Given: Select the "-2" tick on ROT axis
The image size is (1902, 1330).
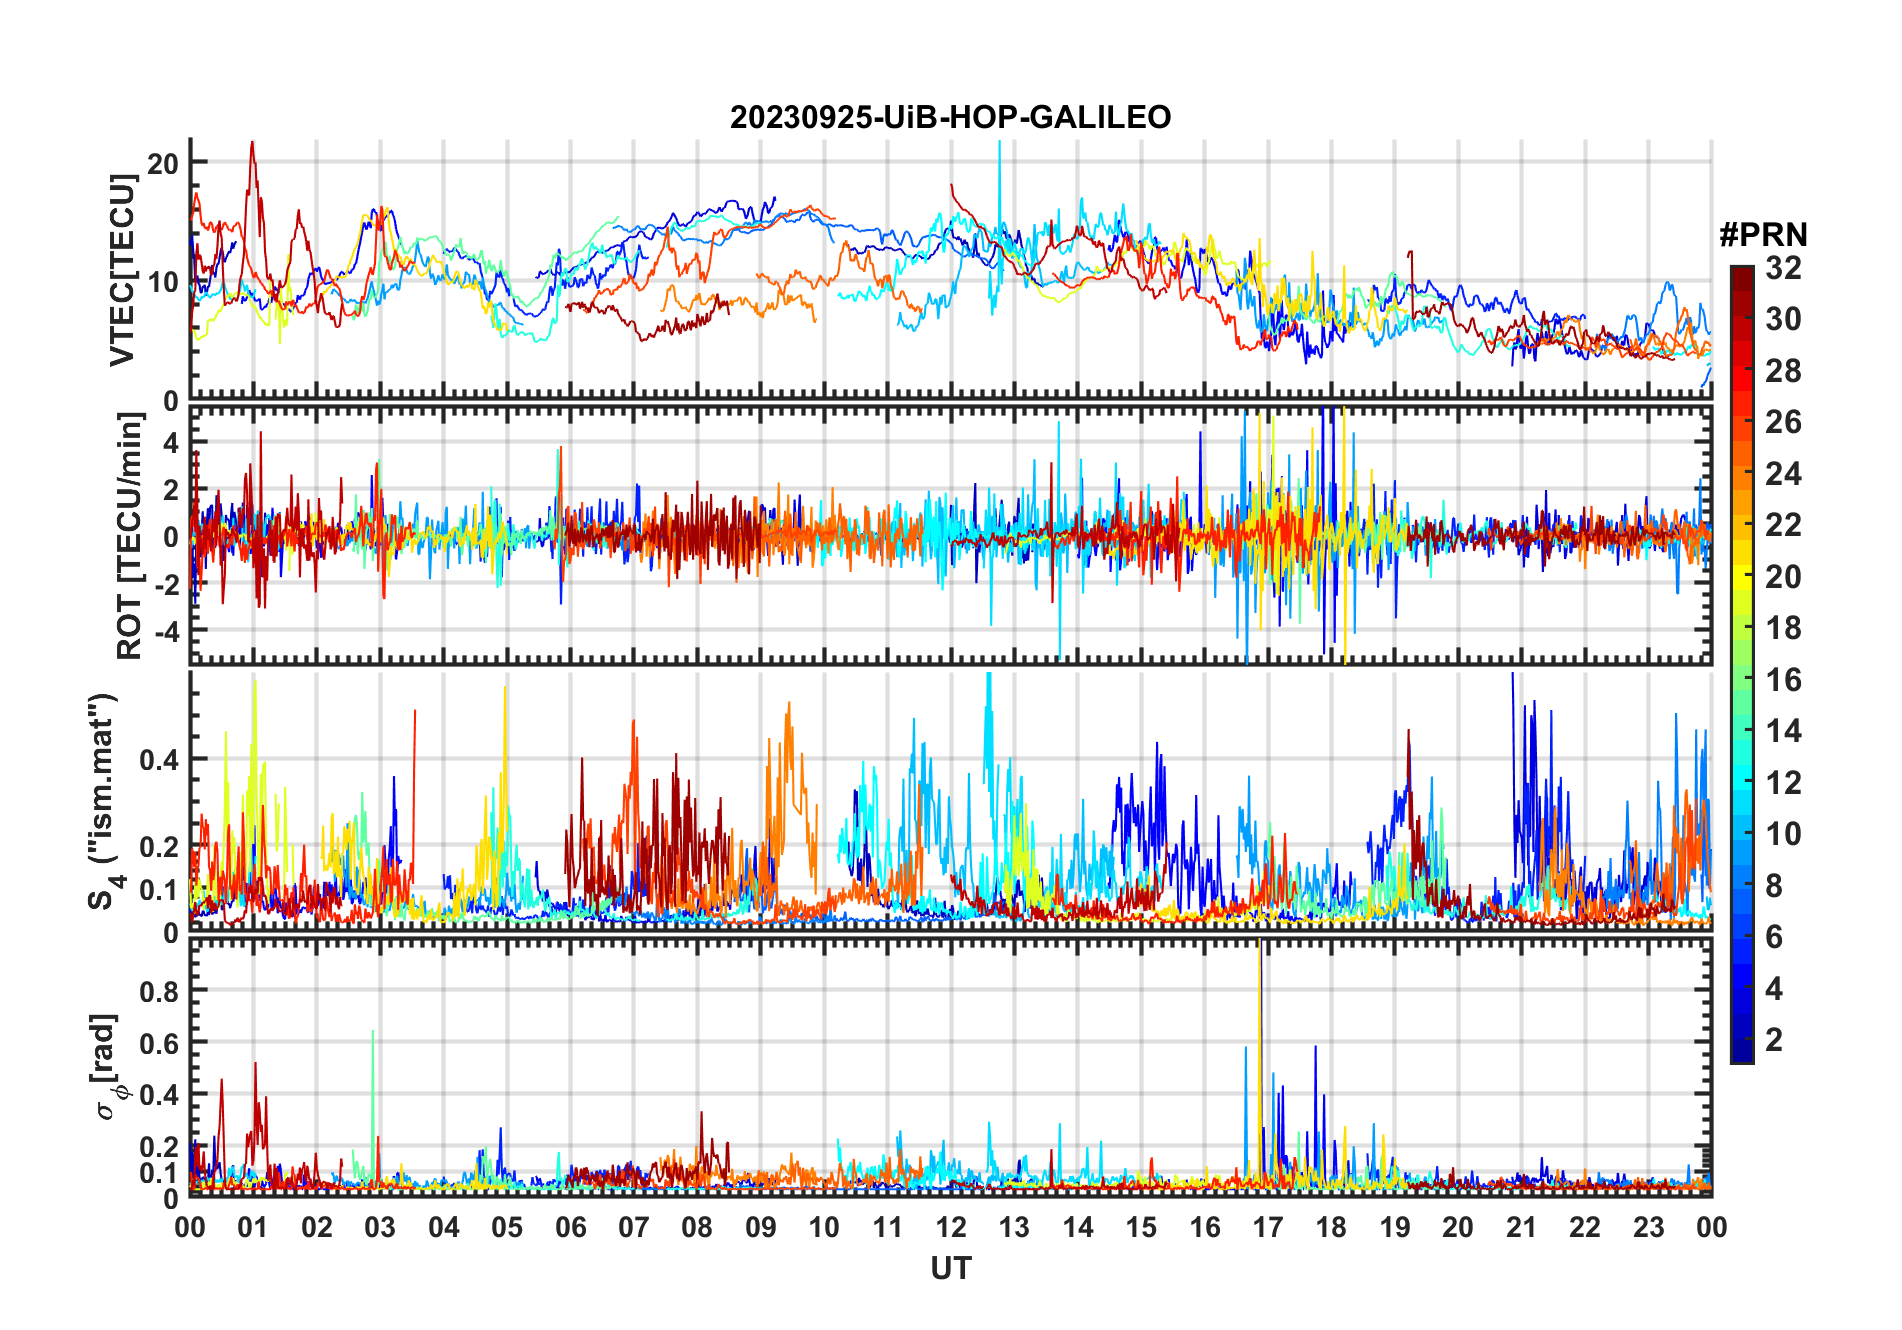Looking at the screenshot, I should point(166,584).
